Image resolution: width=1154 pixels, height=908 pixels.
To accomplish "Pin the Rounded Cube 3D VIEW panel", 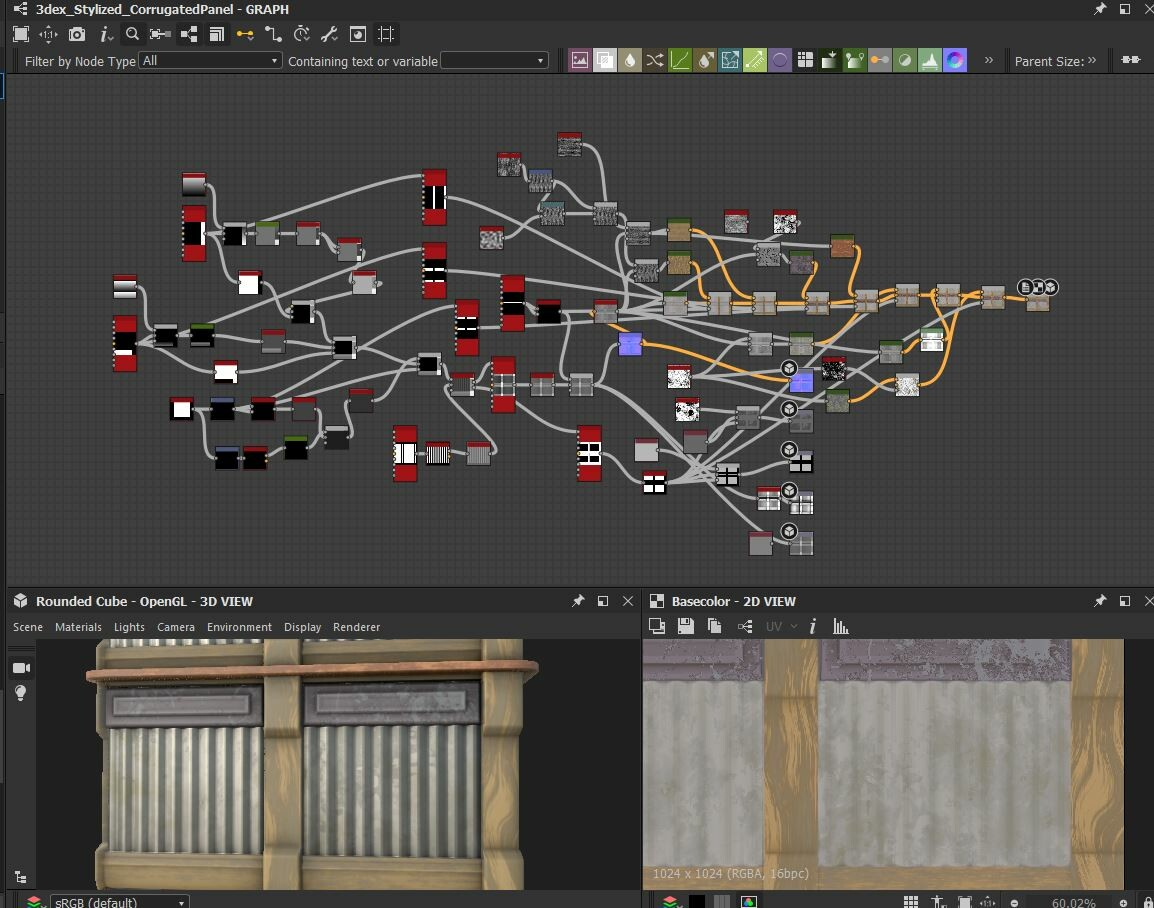I will click(x=578, y=601).
